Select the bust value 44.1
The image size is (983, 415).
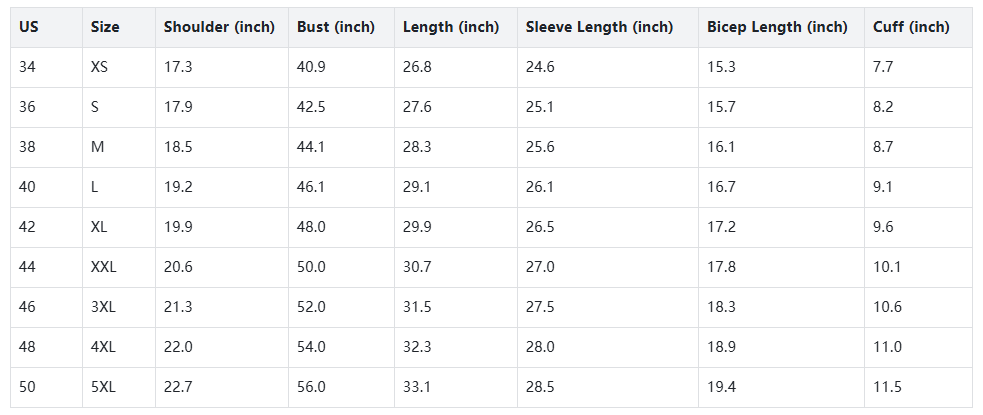[x=311, y=147]
